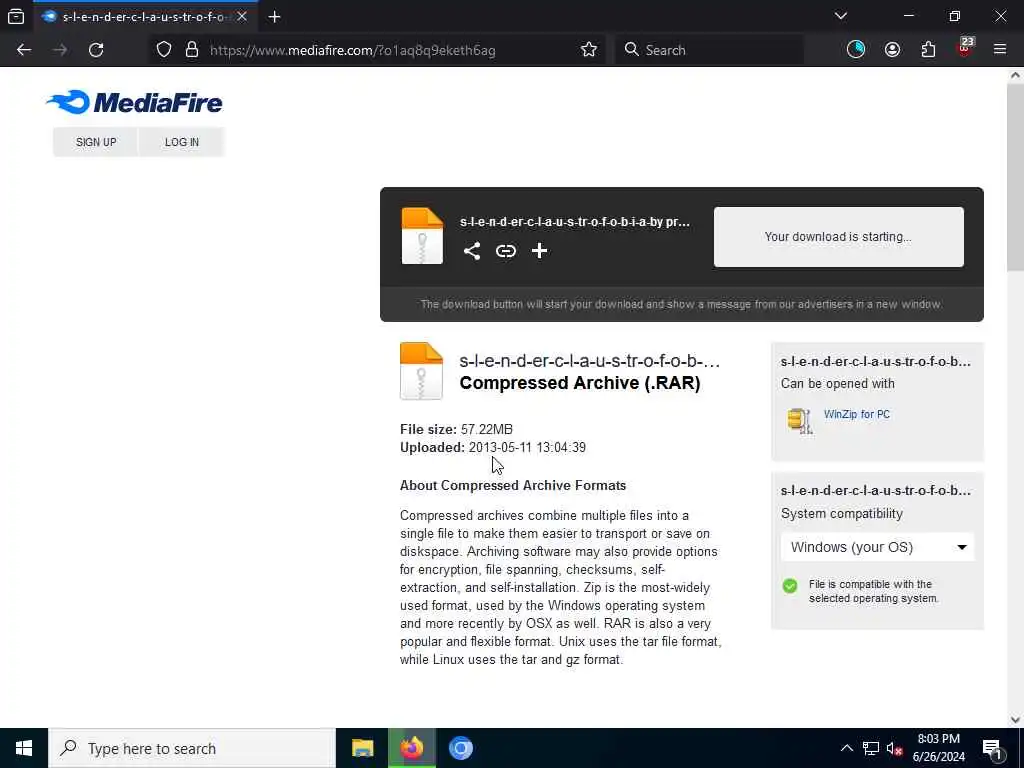Close the current MediaFire browser tab
The image size is (1024, 768).
click(x=242, y=17)
